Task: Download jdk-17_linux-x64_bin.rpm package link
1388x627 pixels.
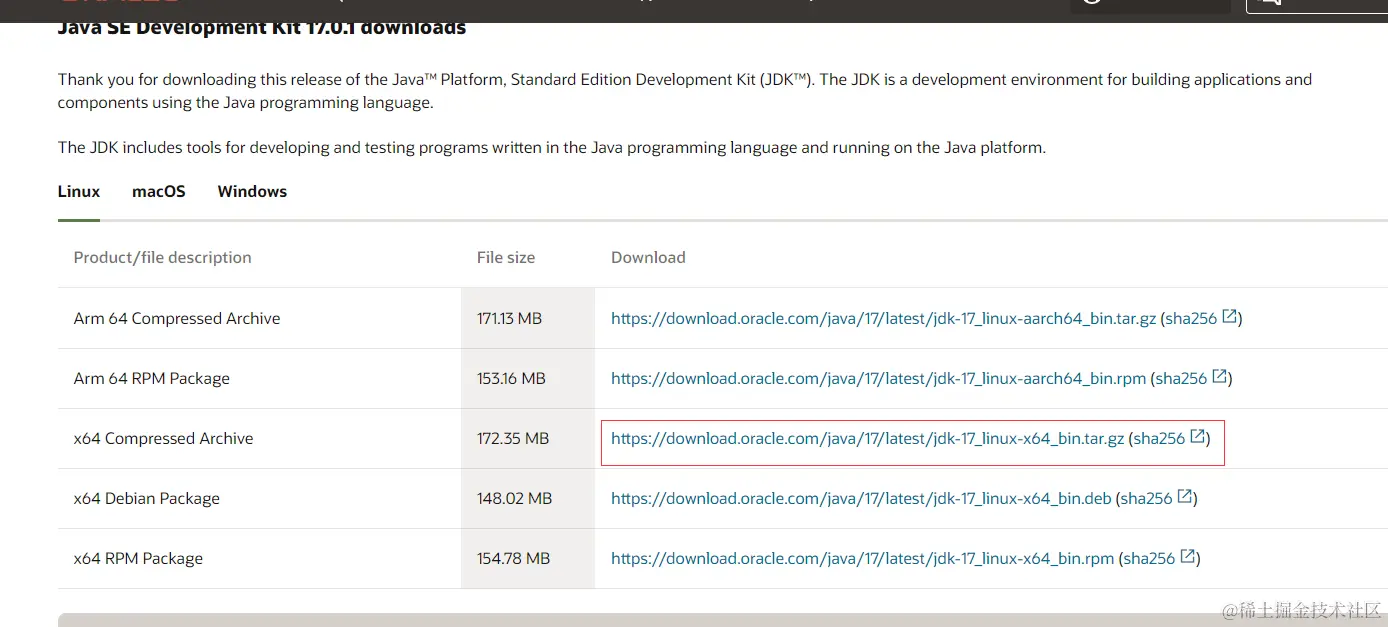Action: point(862,559)
